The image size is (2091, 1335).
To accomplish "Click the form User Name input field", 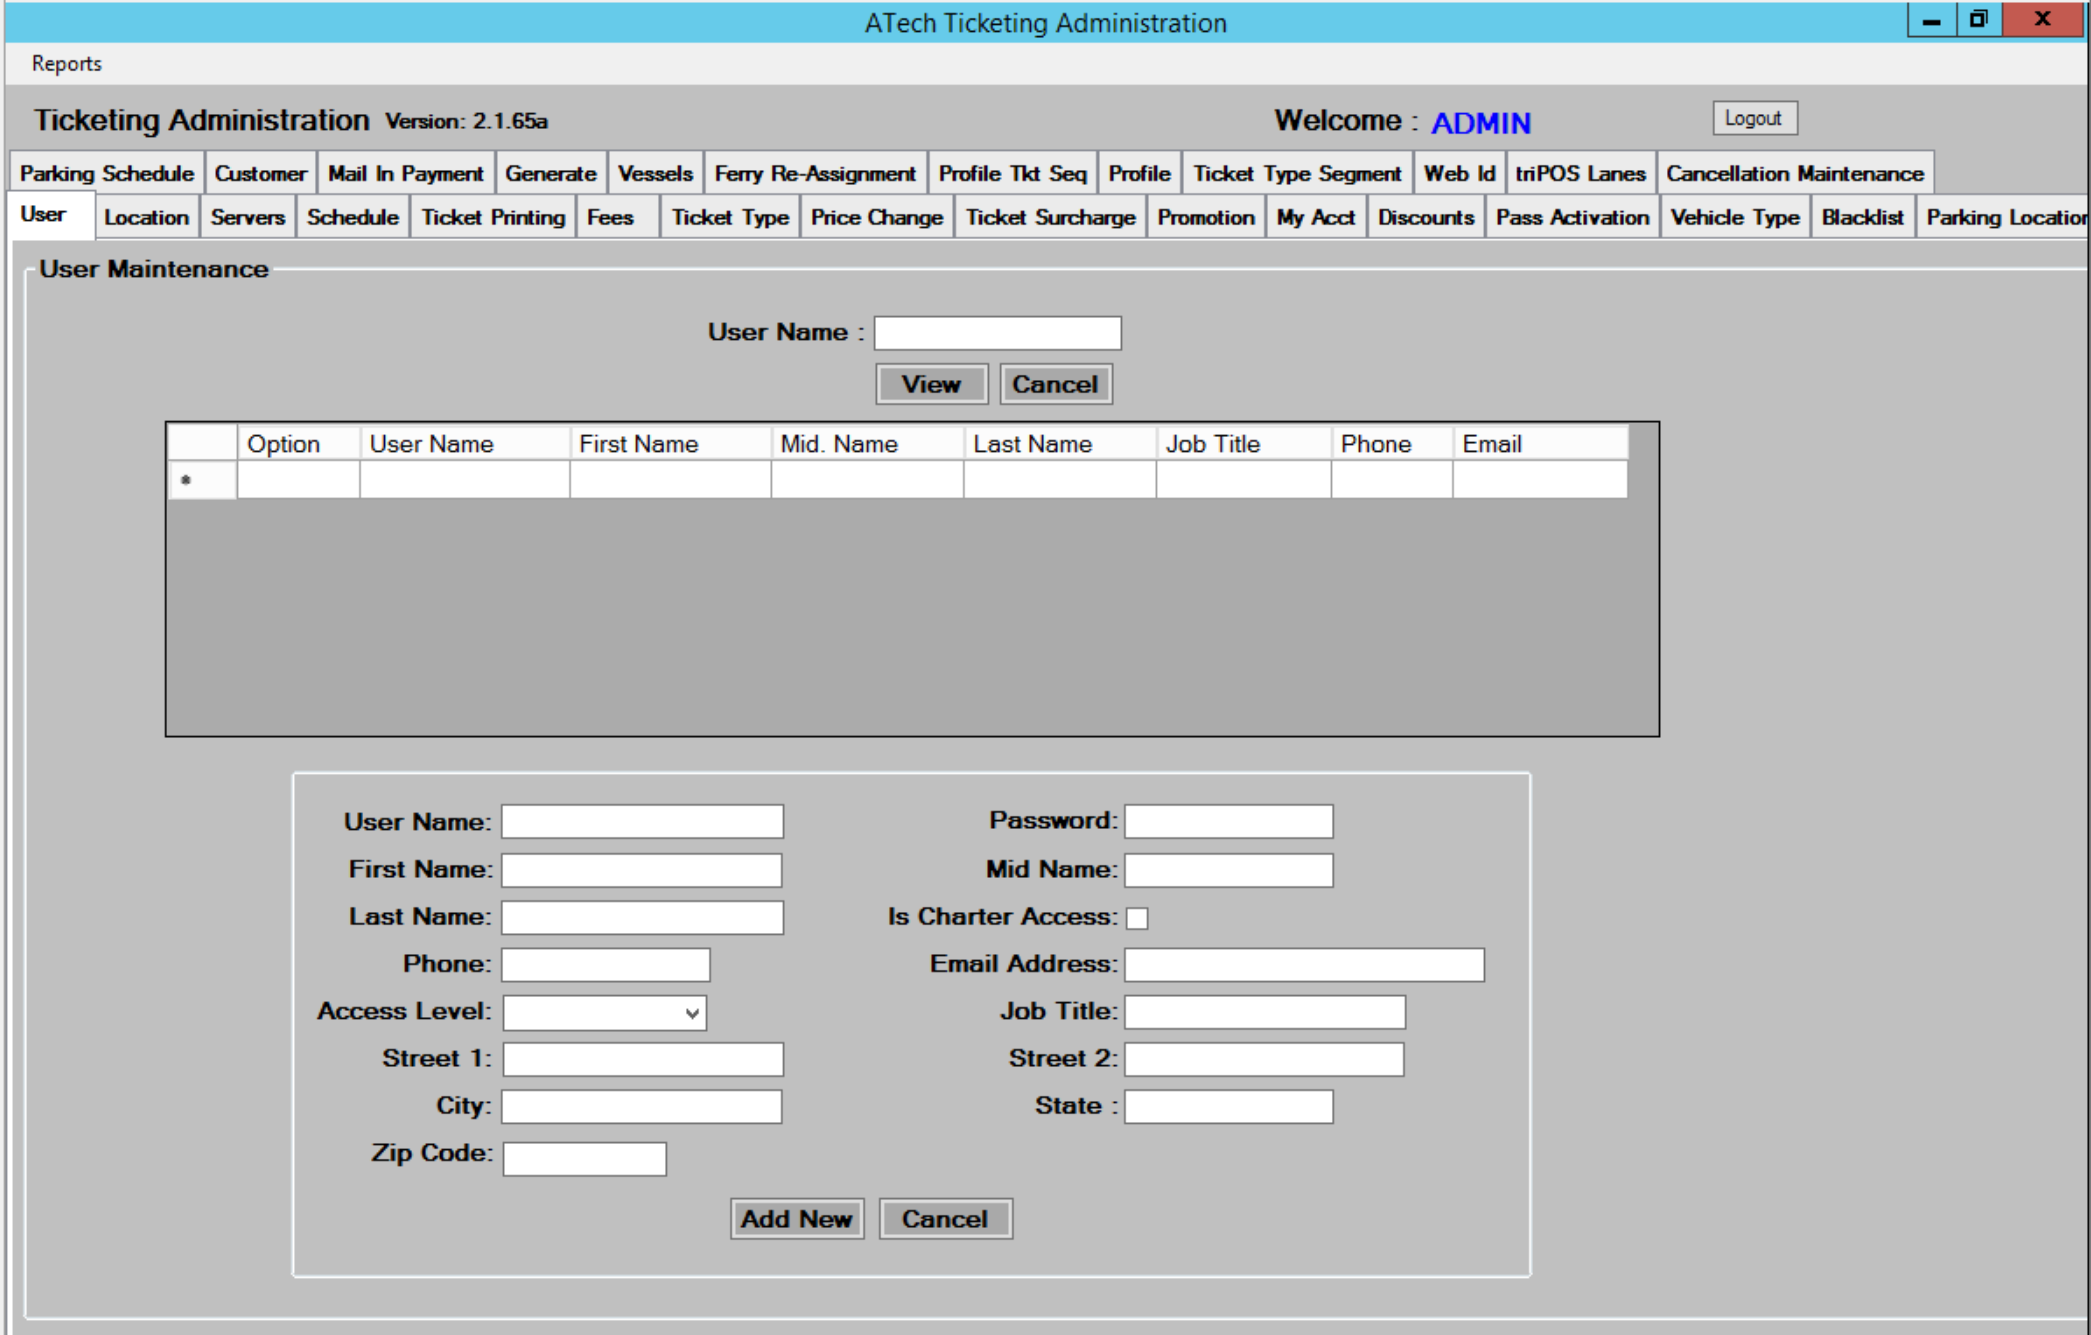I will click(x=642, y=821).
